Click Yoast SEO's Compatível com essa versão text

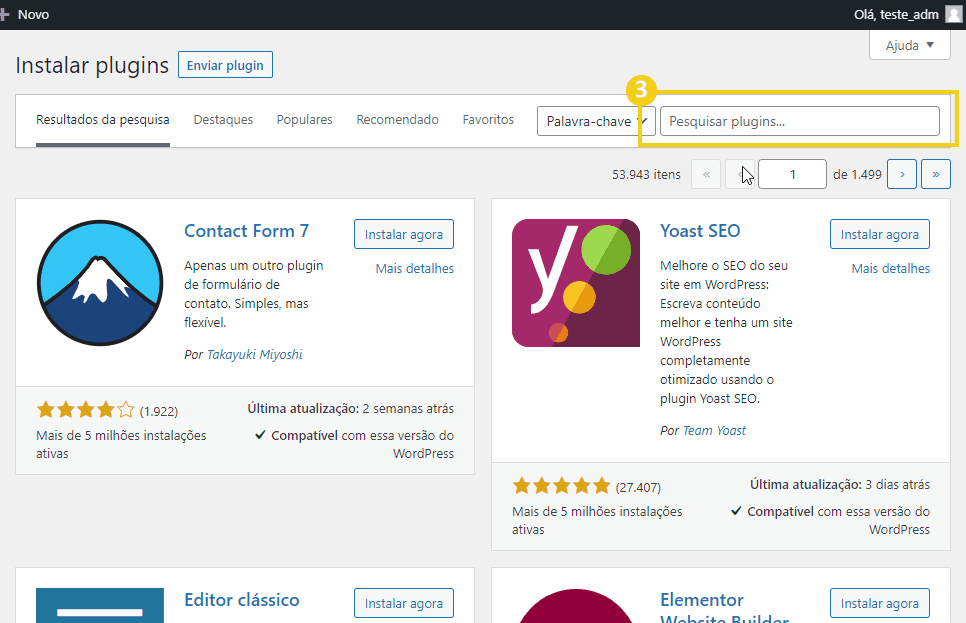point(830,520)
